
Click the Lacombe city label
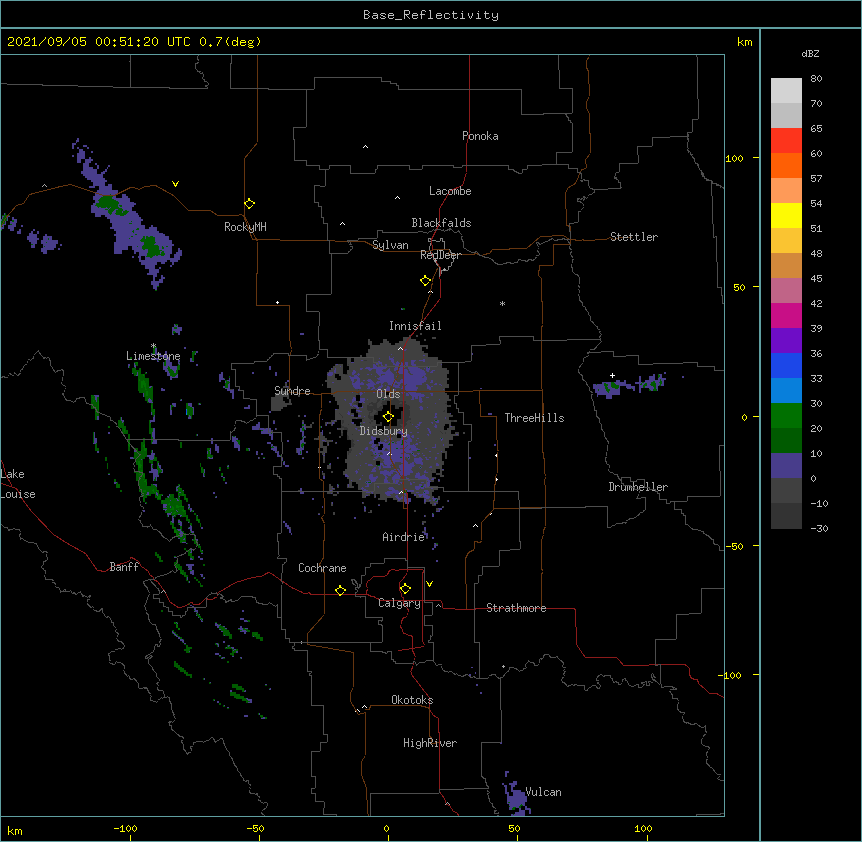coord(450,191)
